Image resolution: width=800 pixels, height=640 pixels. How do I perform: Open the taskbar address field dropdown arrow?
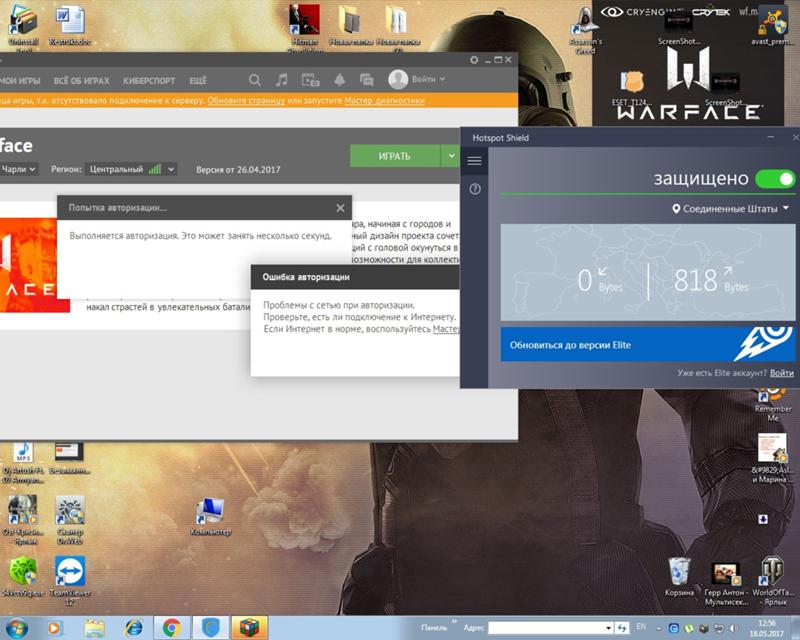point(608,628)
